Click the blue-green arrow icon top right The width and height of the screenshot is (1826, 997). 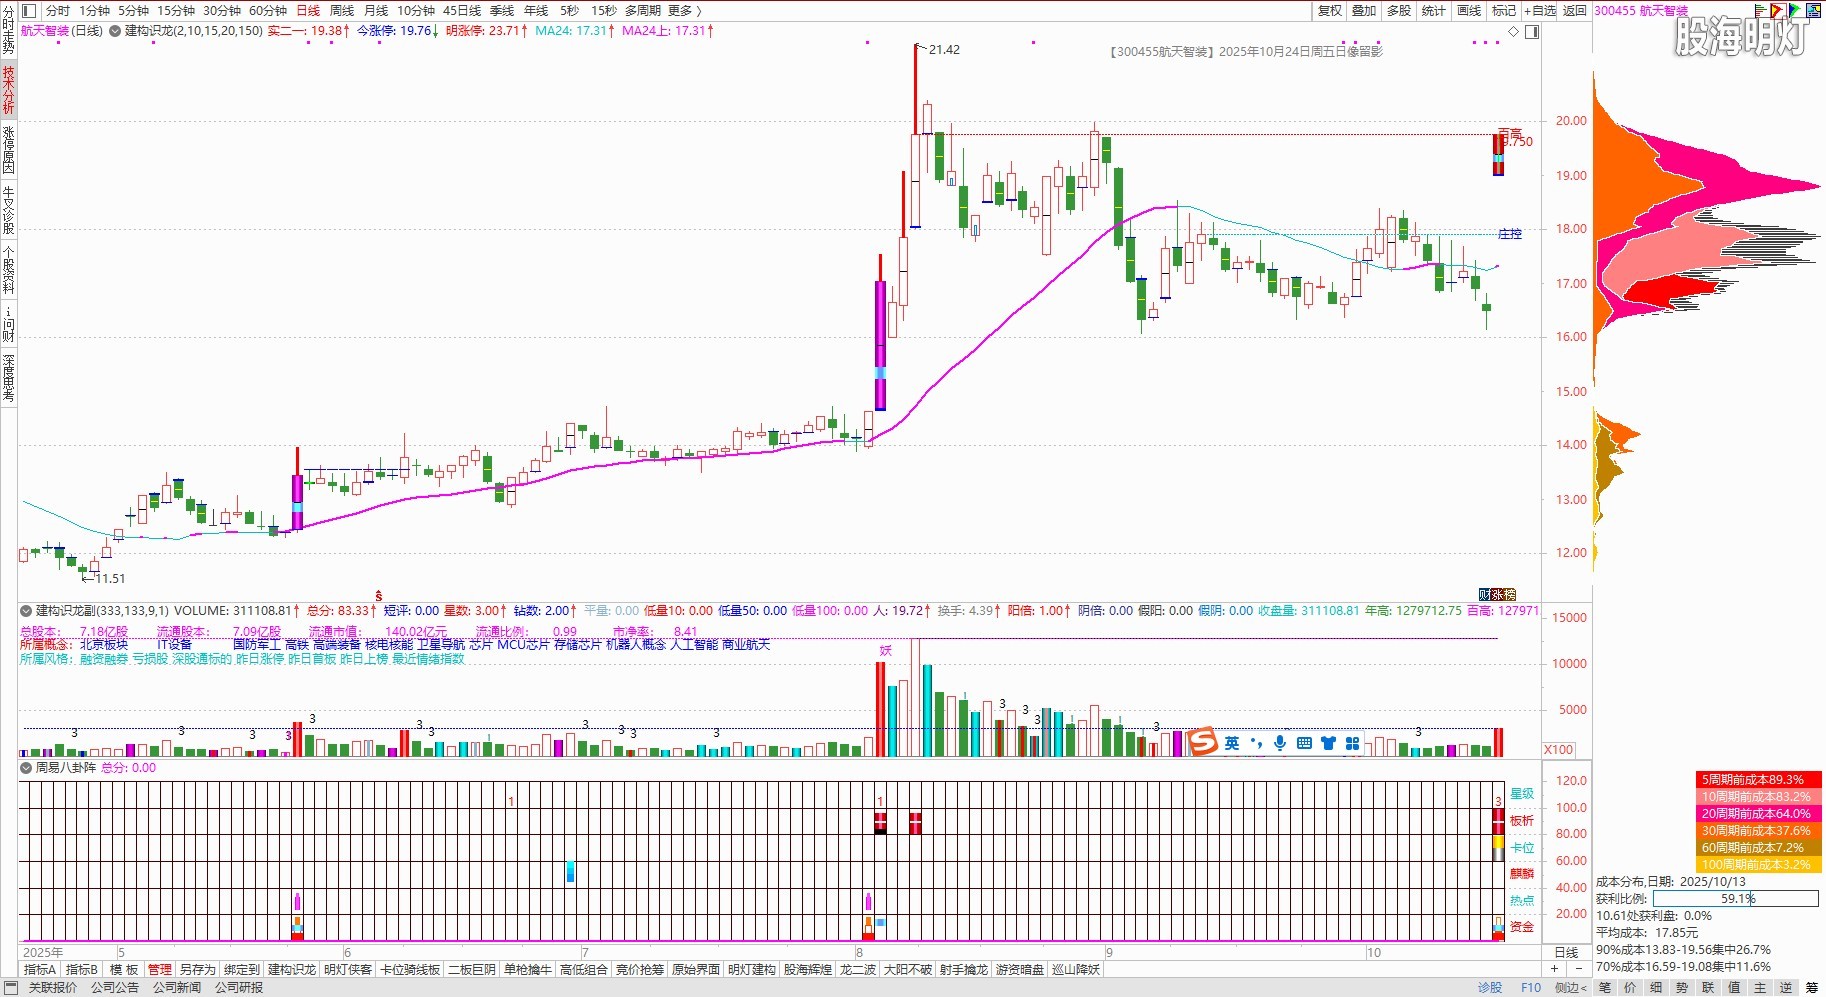click(1796, 10)
